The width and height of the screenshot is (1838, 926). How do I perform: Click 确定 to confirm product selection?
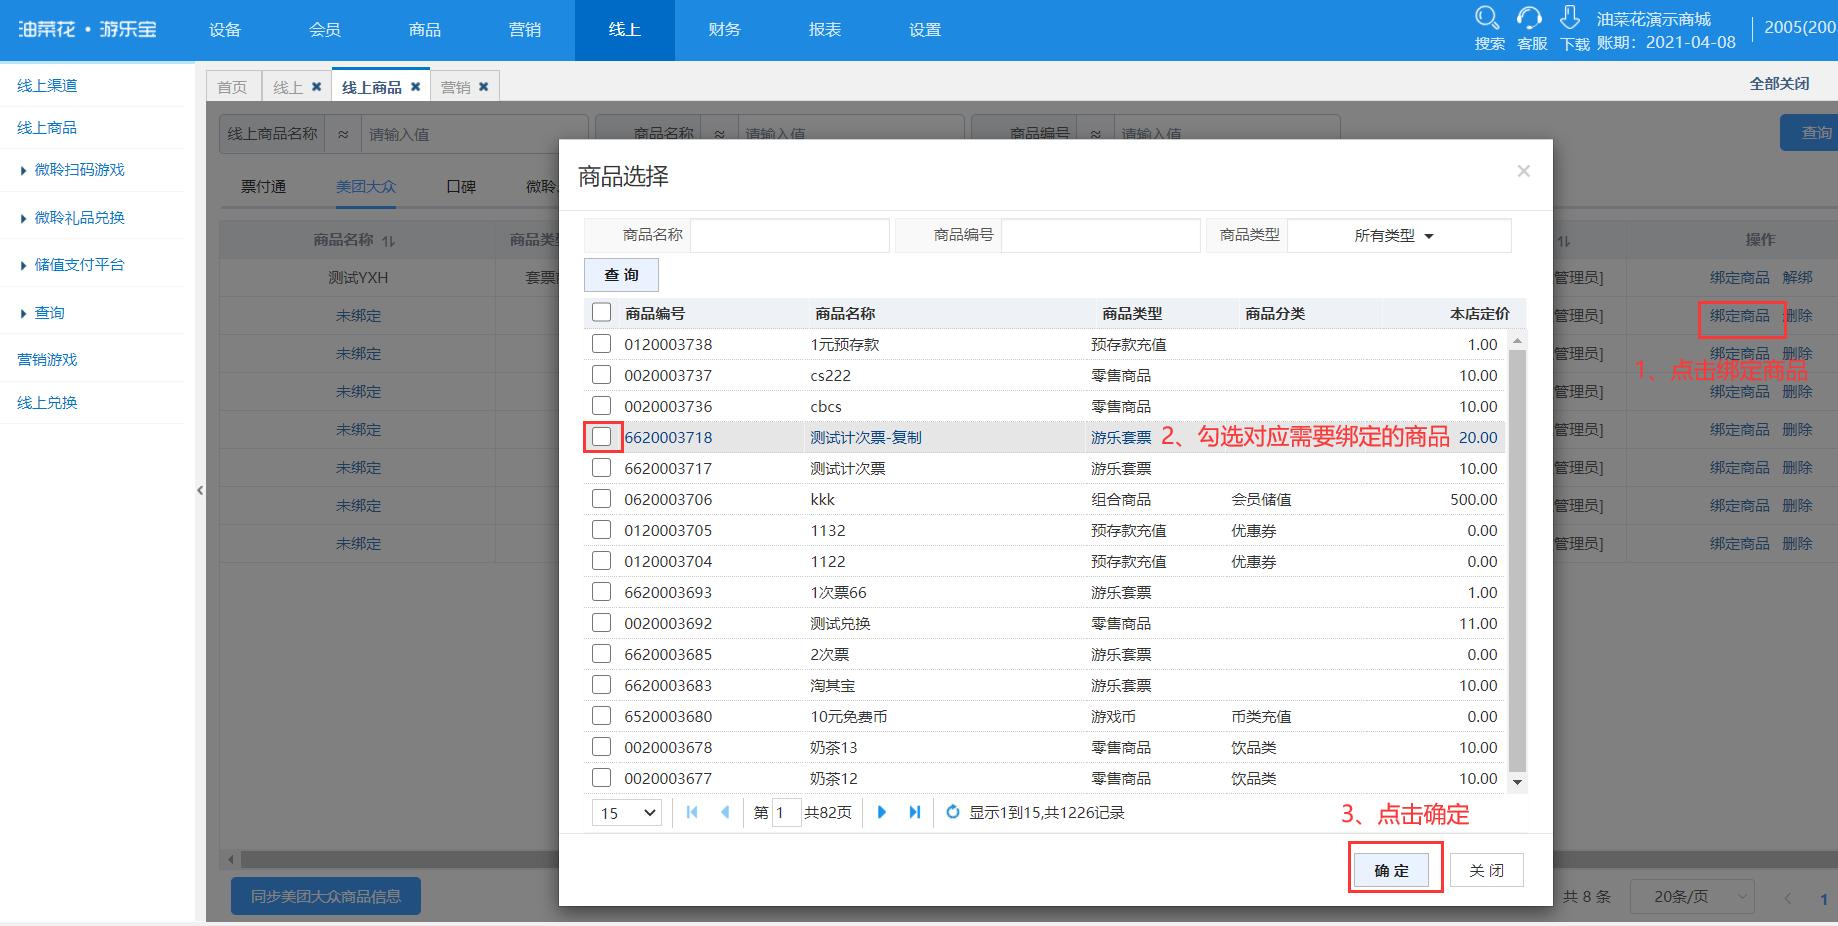pyautogui.click(x=1391, y=870)
